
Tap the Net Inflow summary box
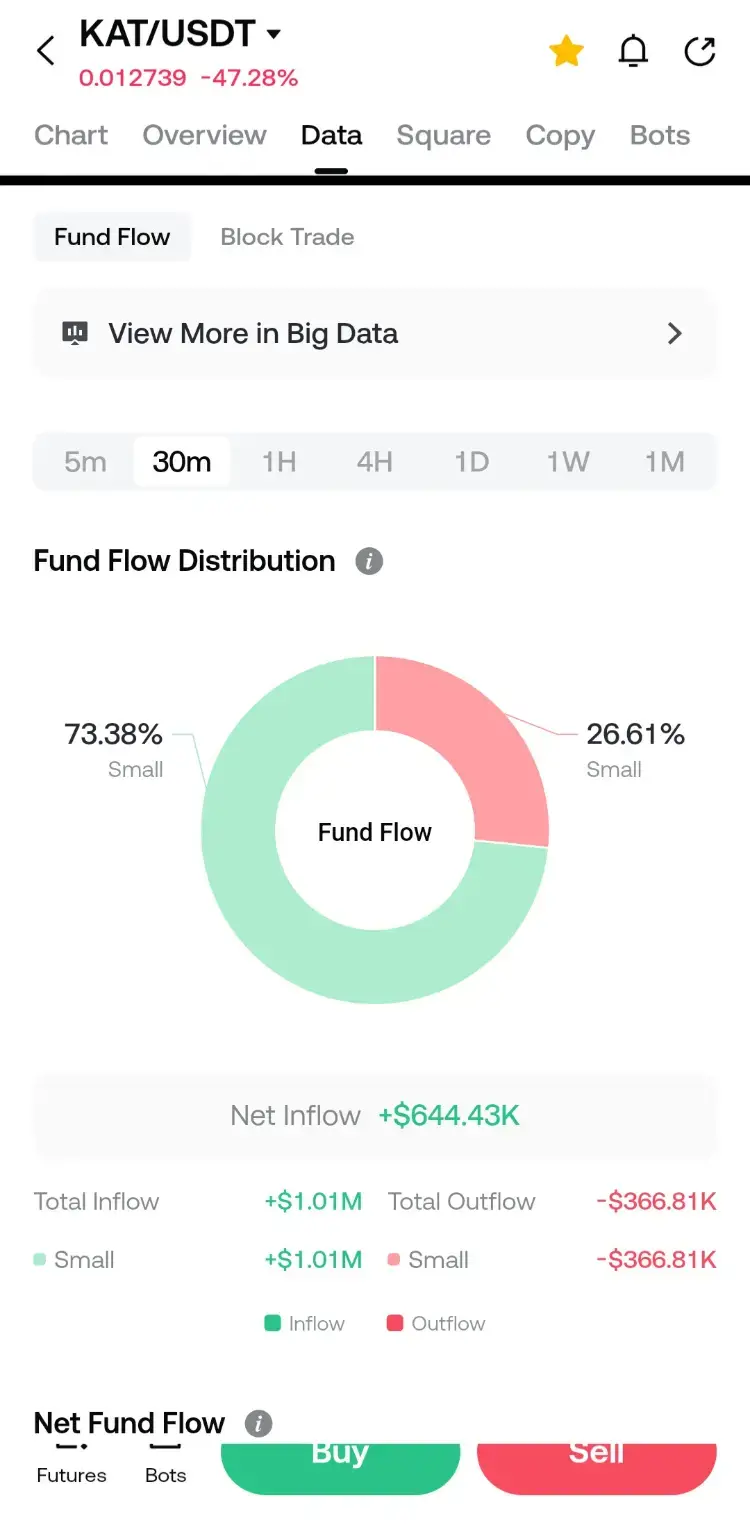pos(375,1116)
